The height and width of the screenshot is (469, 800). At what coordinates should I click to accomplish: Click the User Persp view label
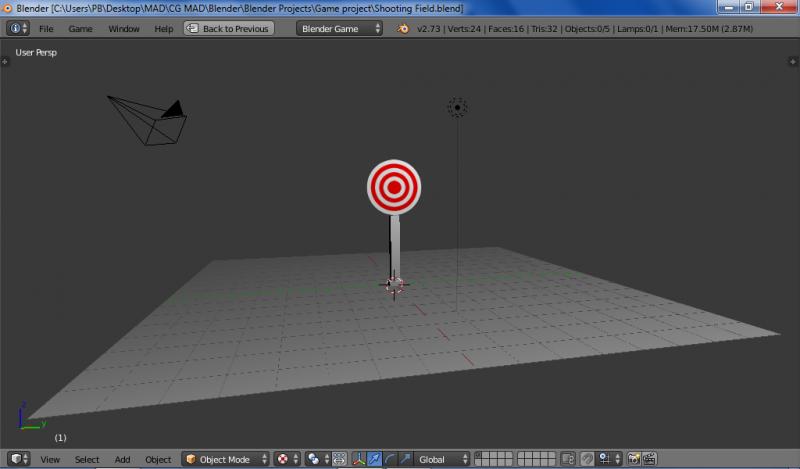pyautogui.click(x=36, y=53)
